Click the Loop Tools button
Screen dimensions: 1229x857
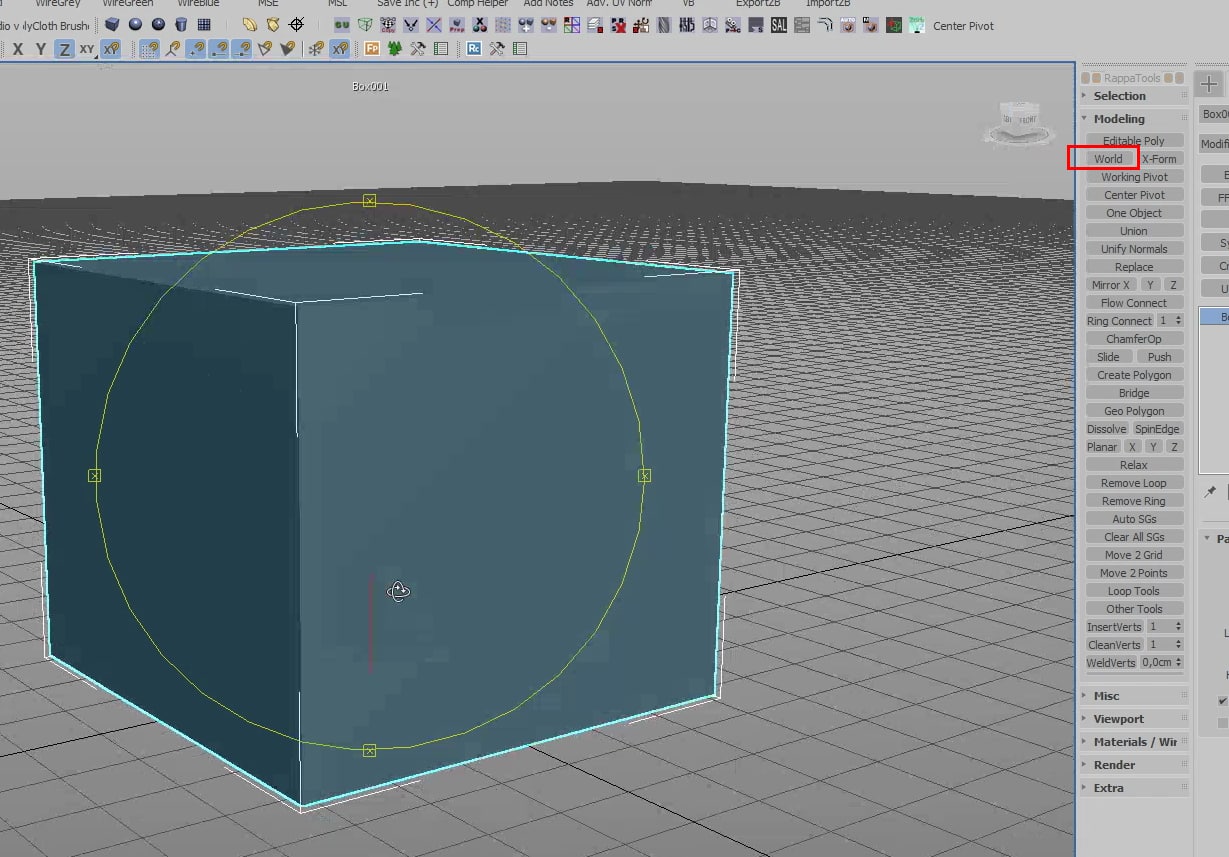[1134, 591]
